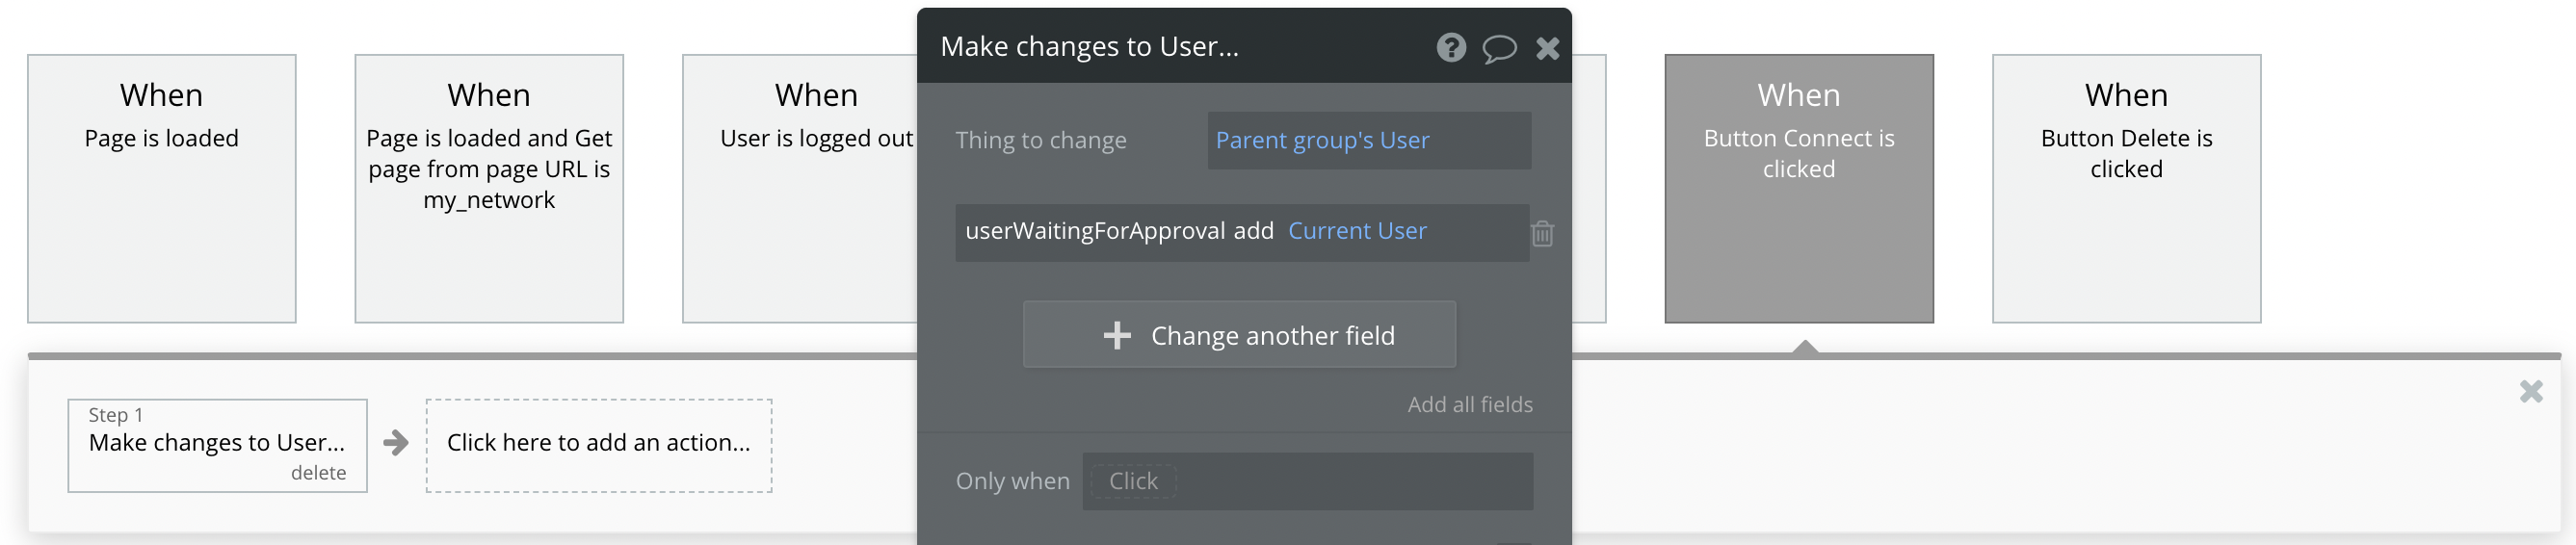Click here to add an action box

[x=598, y=443]
